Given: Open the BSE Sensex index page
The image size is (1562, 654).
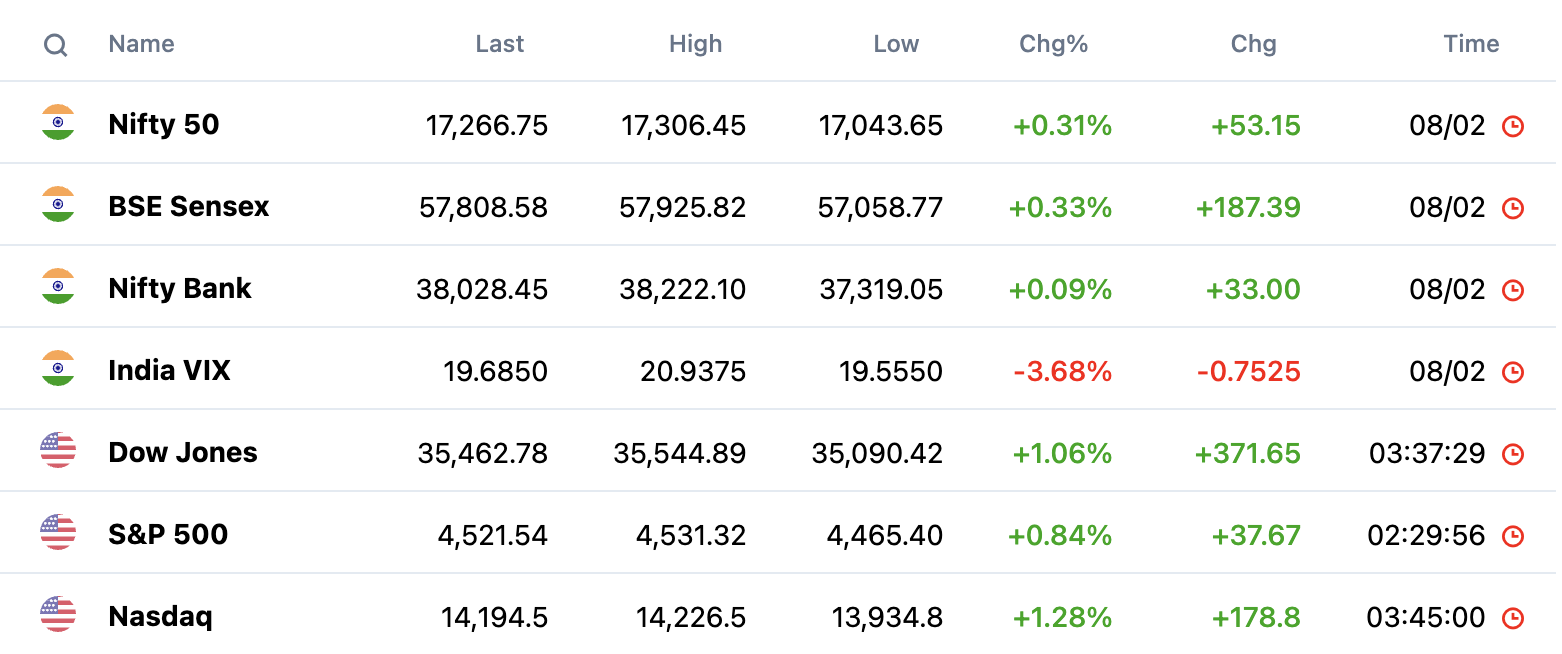Looking at the screenshot, I should (x=189, y=207).
